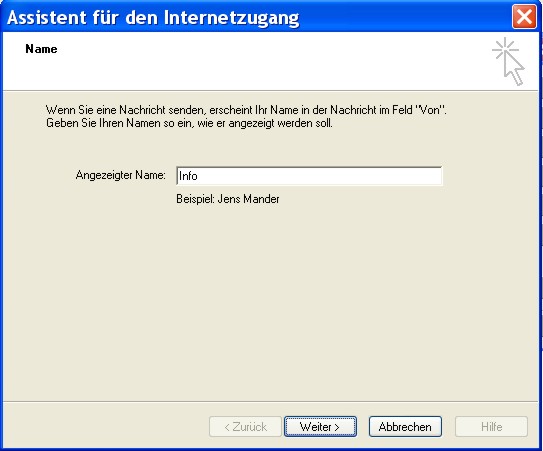Click the disabled Hilfe button
The height and width of the screenshot is (451, 543).
pos(491,426)
